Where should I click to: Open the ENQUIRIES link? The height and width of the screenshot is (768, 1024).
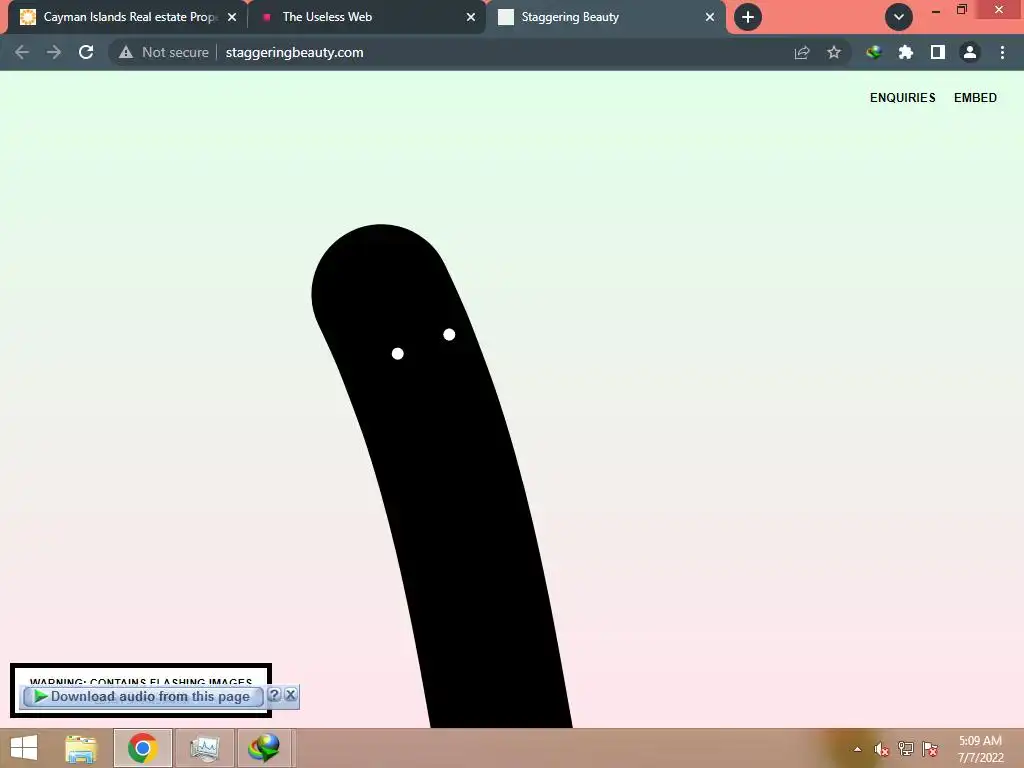[x=903, y=97]
